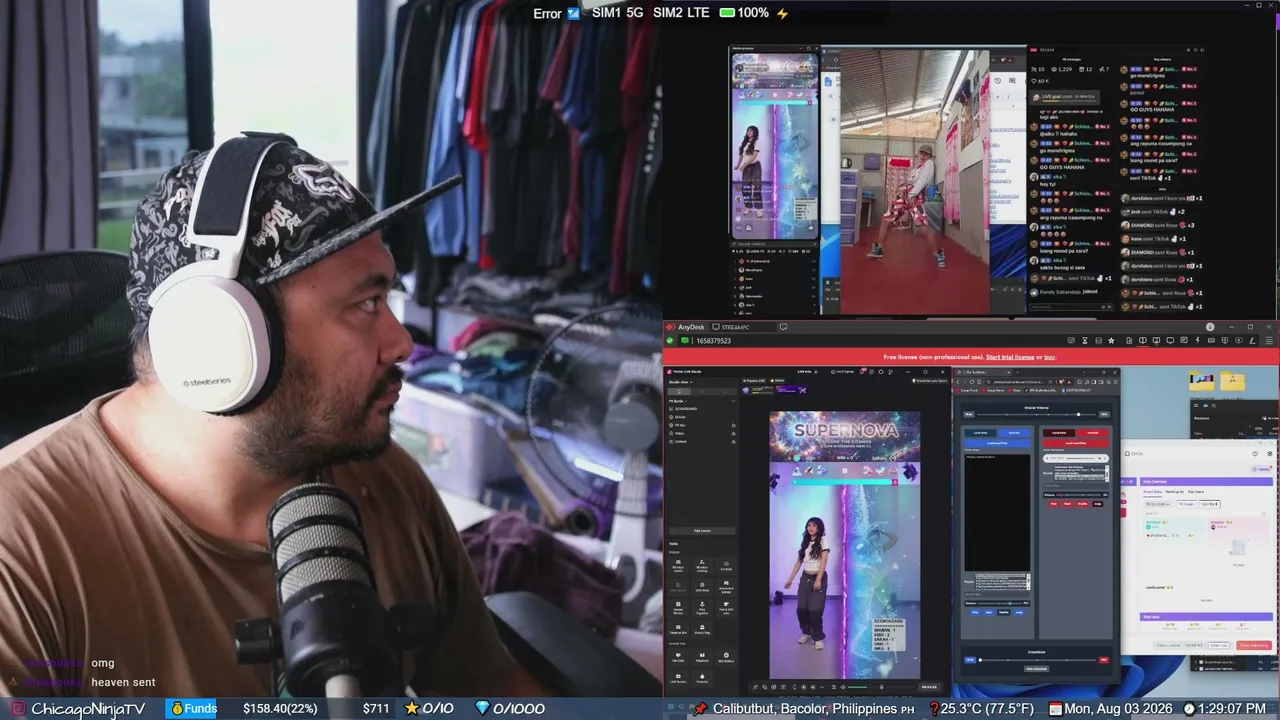Follow the buy link in AnyDesk banner

1050,357
